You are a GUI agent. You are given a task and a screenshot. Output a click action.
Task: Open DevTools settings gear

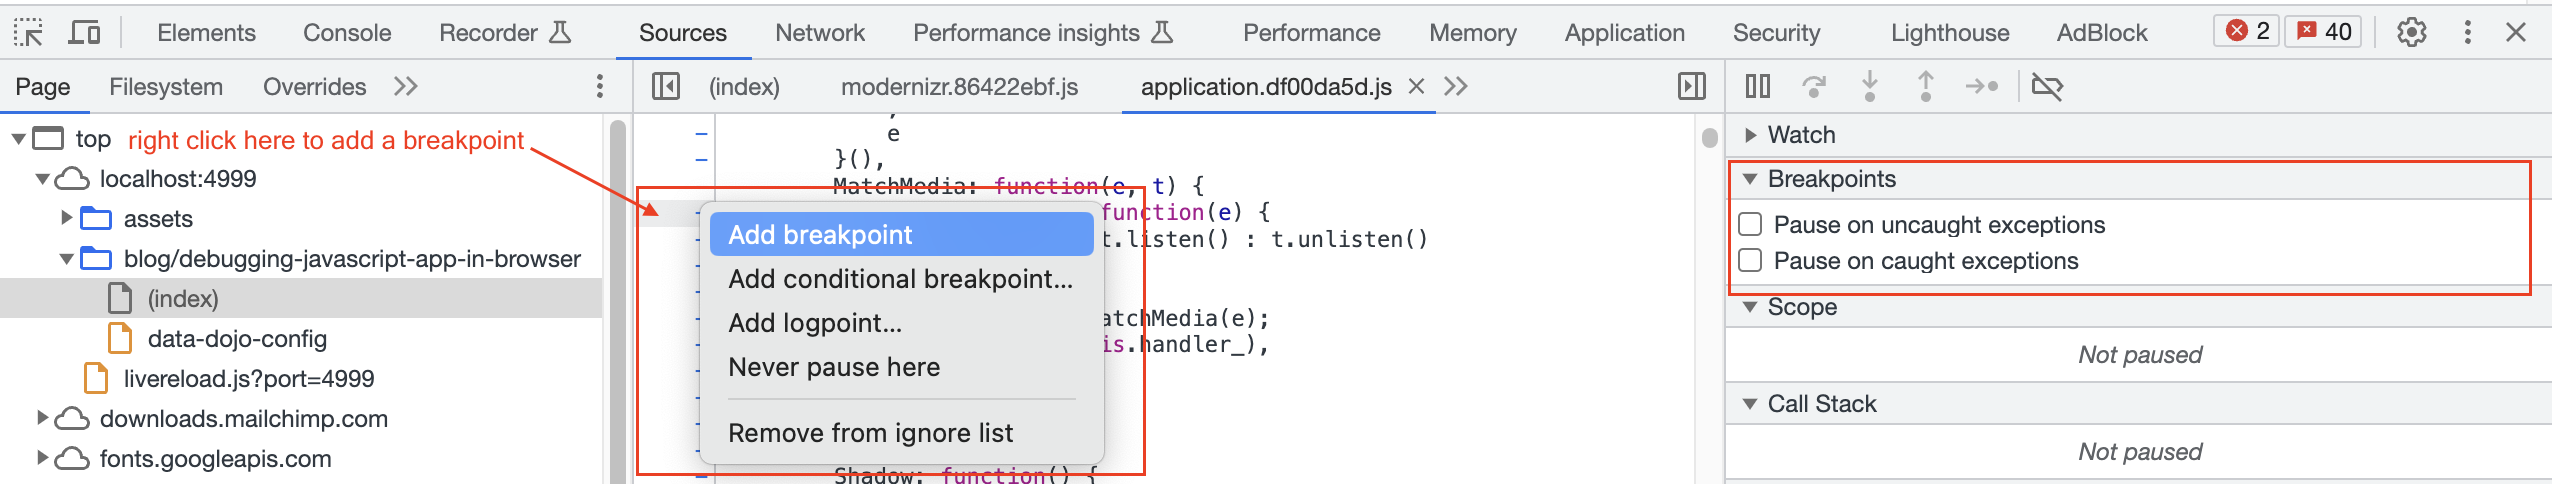click(x=2411, y=33)
